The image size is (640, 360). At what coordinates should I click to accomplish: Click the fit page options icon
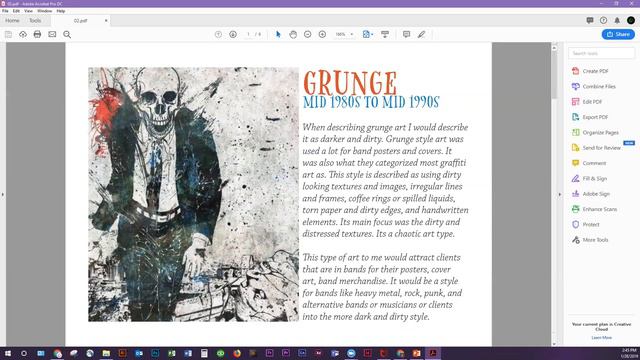coord(366,34)
